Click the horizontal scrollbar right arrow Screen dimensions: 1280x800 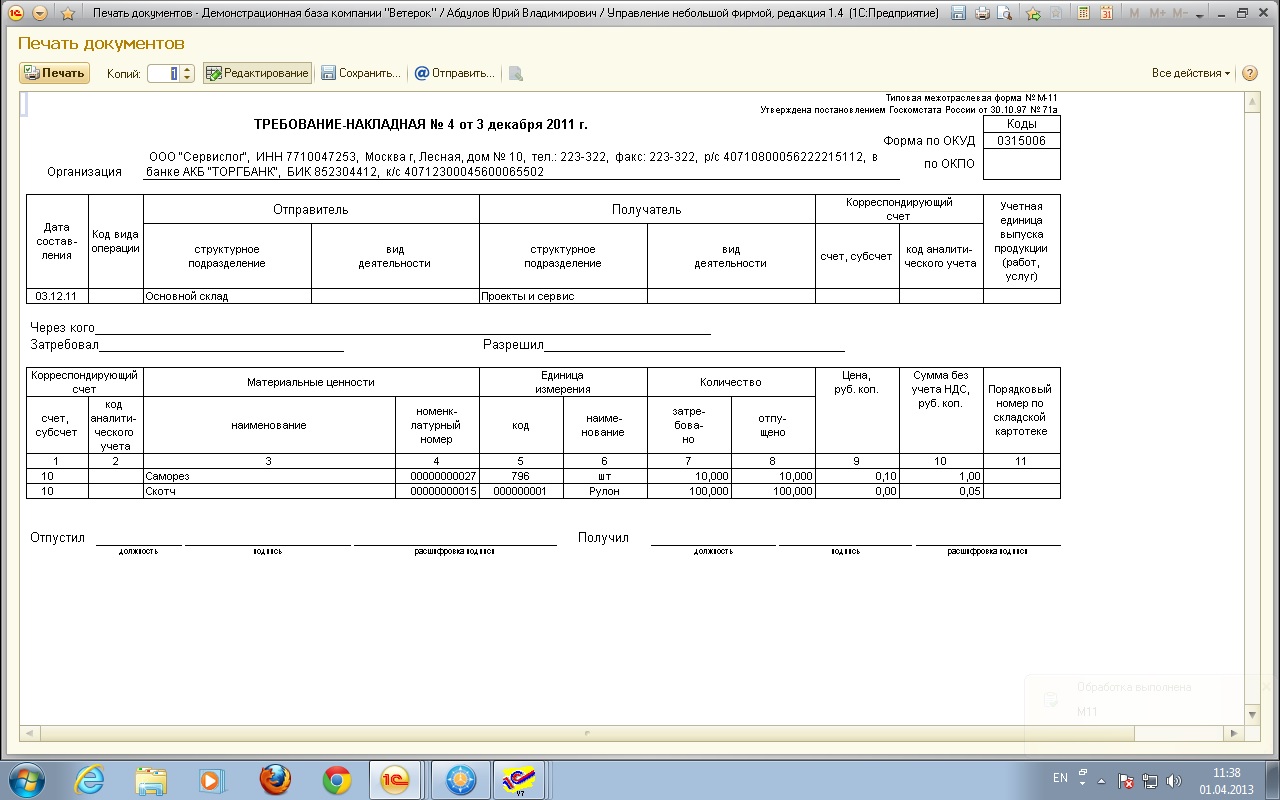click(x=1236, y=732)
